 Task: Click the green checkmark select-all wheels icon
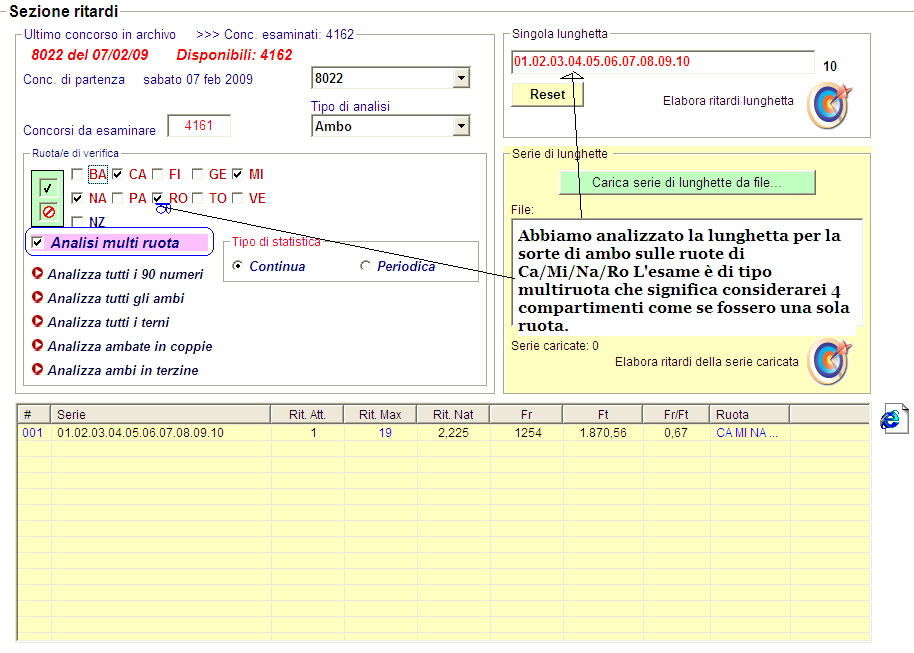pyautogui.click(x=47, y=187)
